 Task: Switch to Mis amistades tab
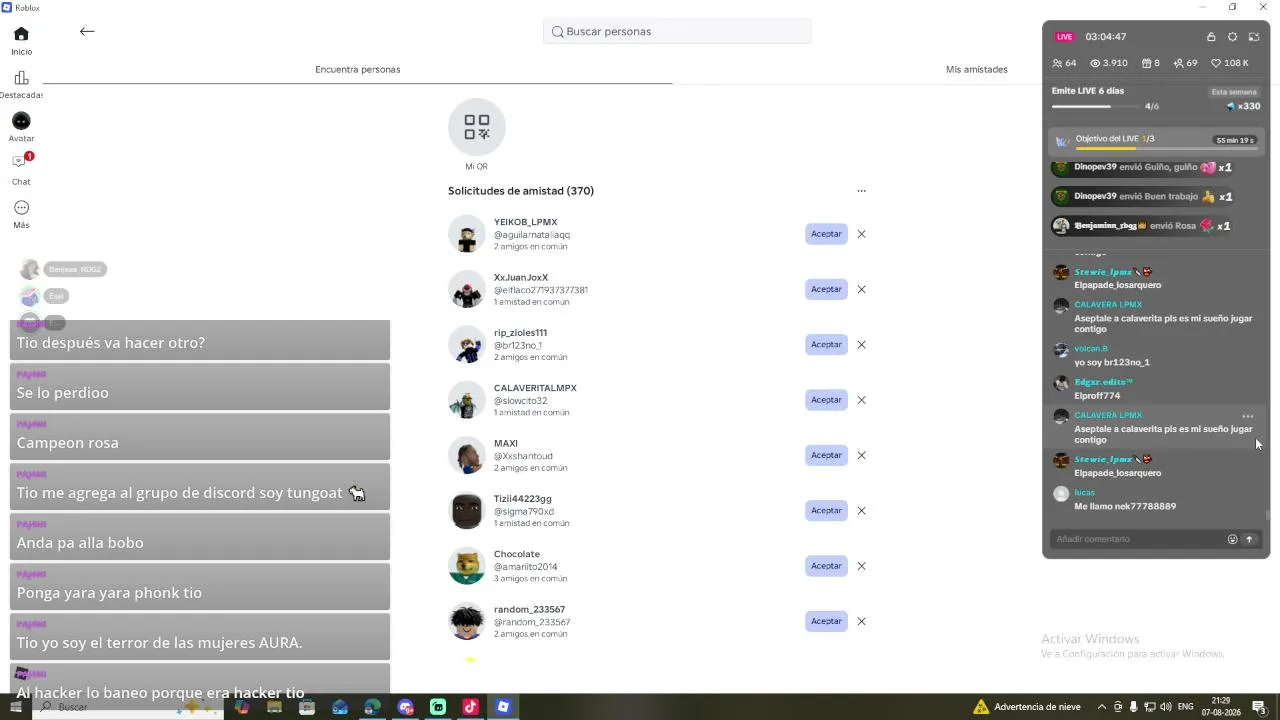[977, 69]
